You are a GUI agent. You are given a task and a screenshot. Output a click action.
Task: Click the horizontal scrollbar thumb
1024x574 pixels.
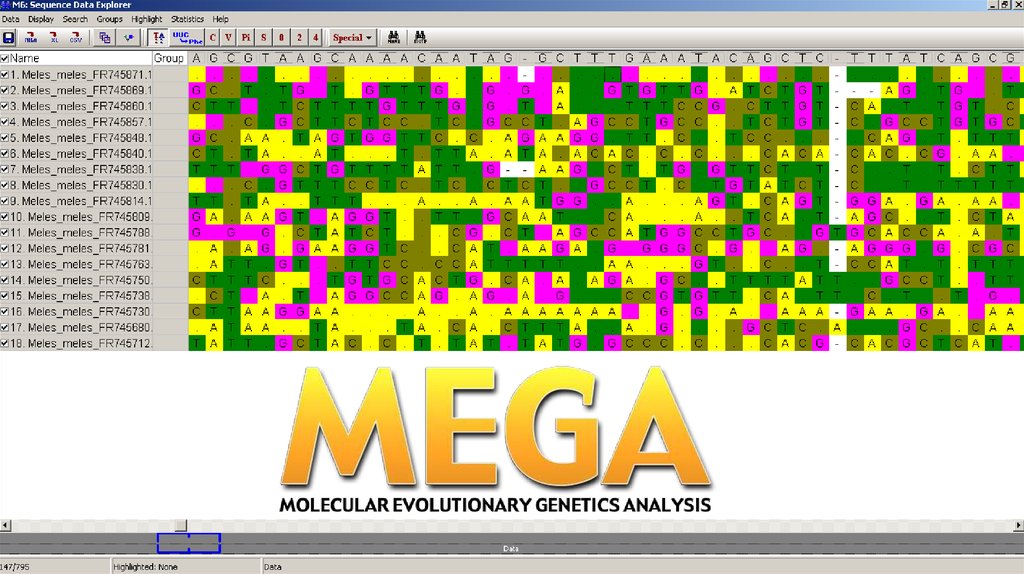tap(180, 524)
